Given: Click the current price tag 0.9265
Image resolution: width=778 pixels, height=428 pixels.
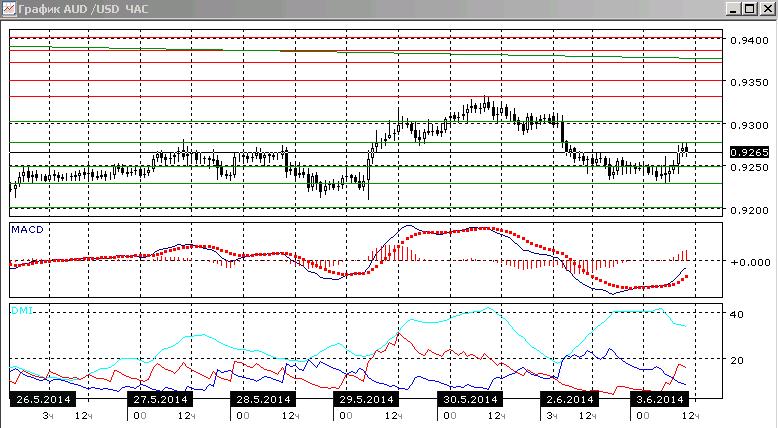Looking at the screenshot, I should click(749, 152).
